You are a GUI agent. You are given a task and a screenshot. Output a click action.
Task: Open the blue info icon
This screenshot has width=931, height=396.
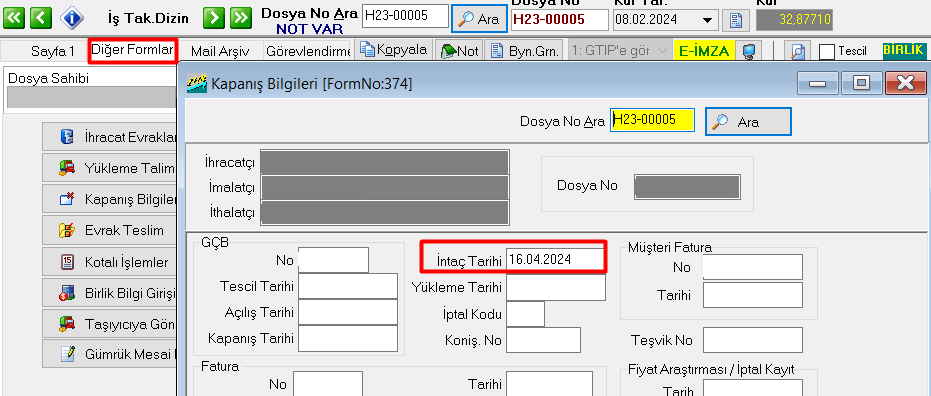[72, 18]
